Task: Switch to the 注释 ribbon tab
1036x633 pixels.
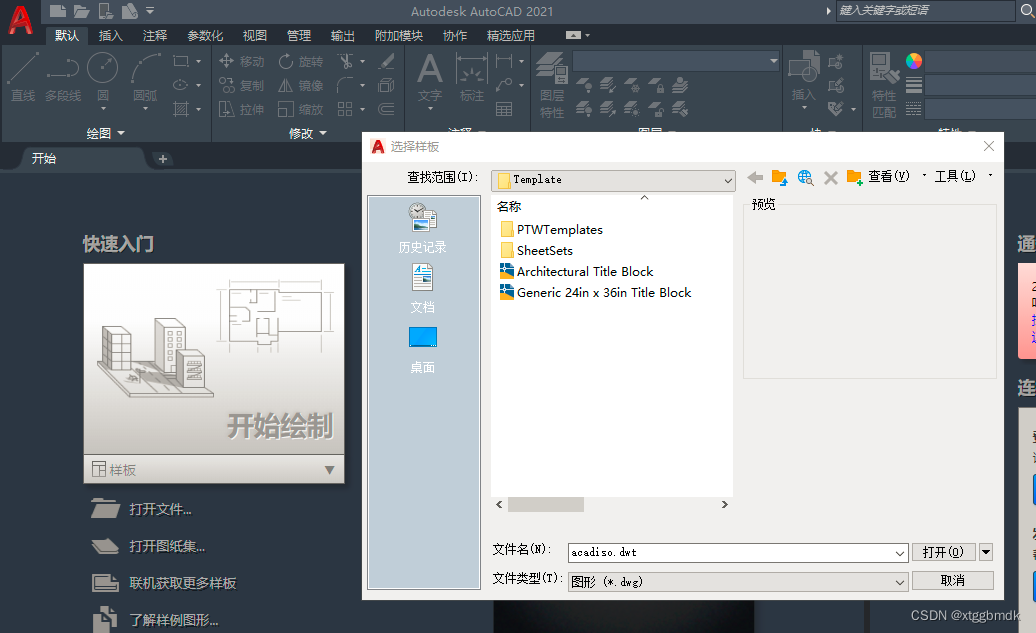Action: 155,36
